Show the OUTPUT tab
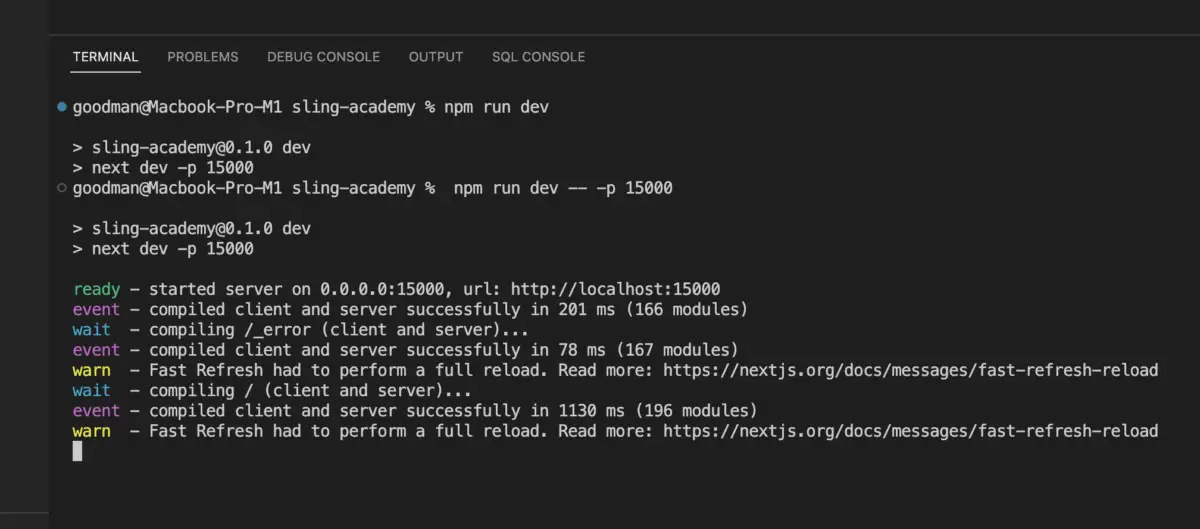 pyautogui.click(x=436, y=57)
